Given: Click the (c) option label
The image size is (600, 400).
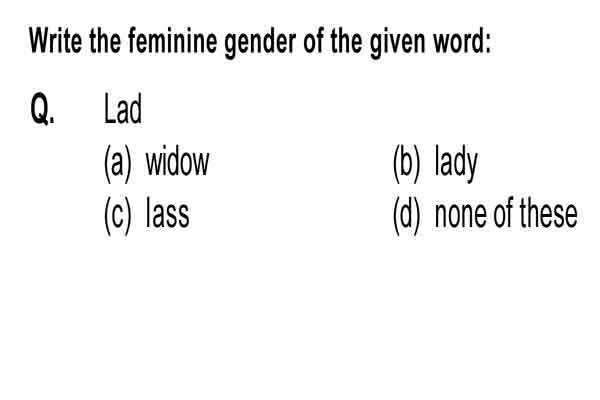Looking at the screenshot, I should pos(118,216).
